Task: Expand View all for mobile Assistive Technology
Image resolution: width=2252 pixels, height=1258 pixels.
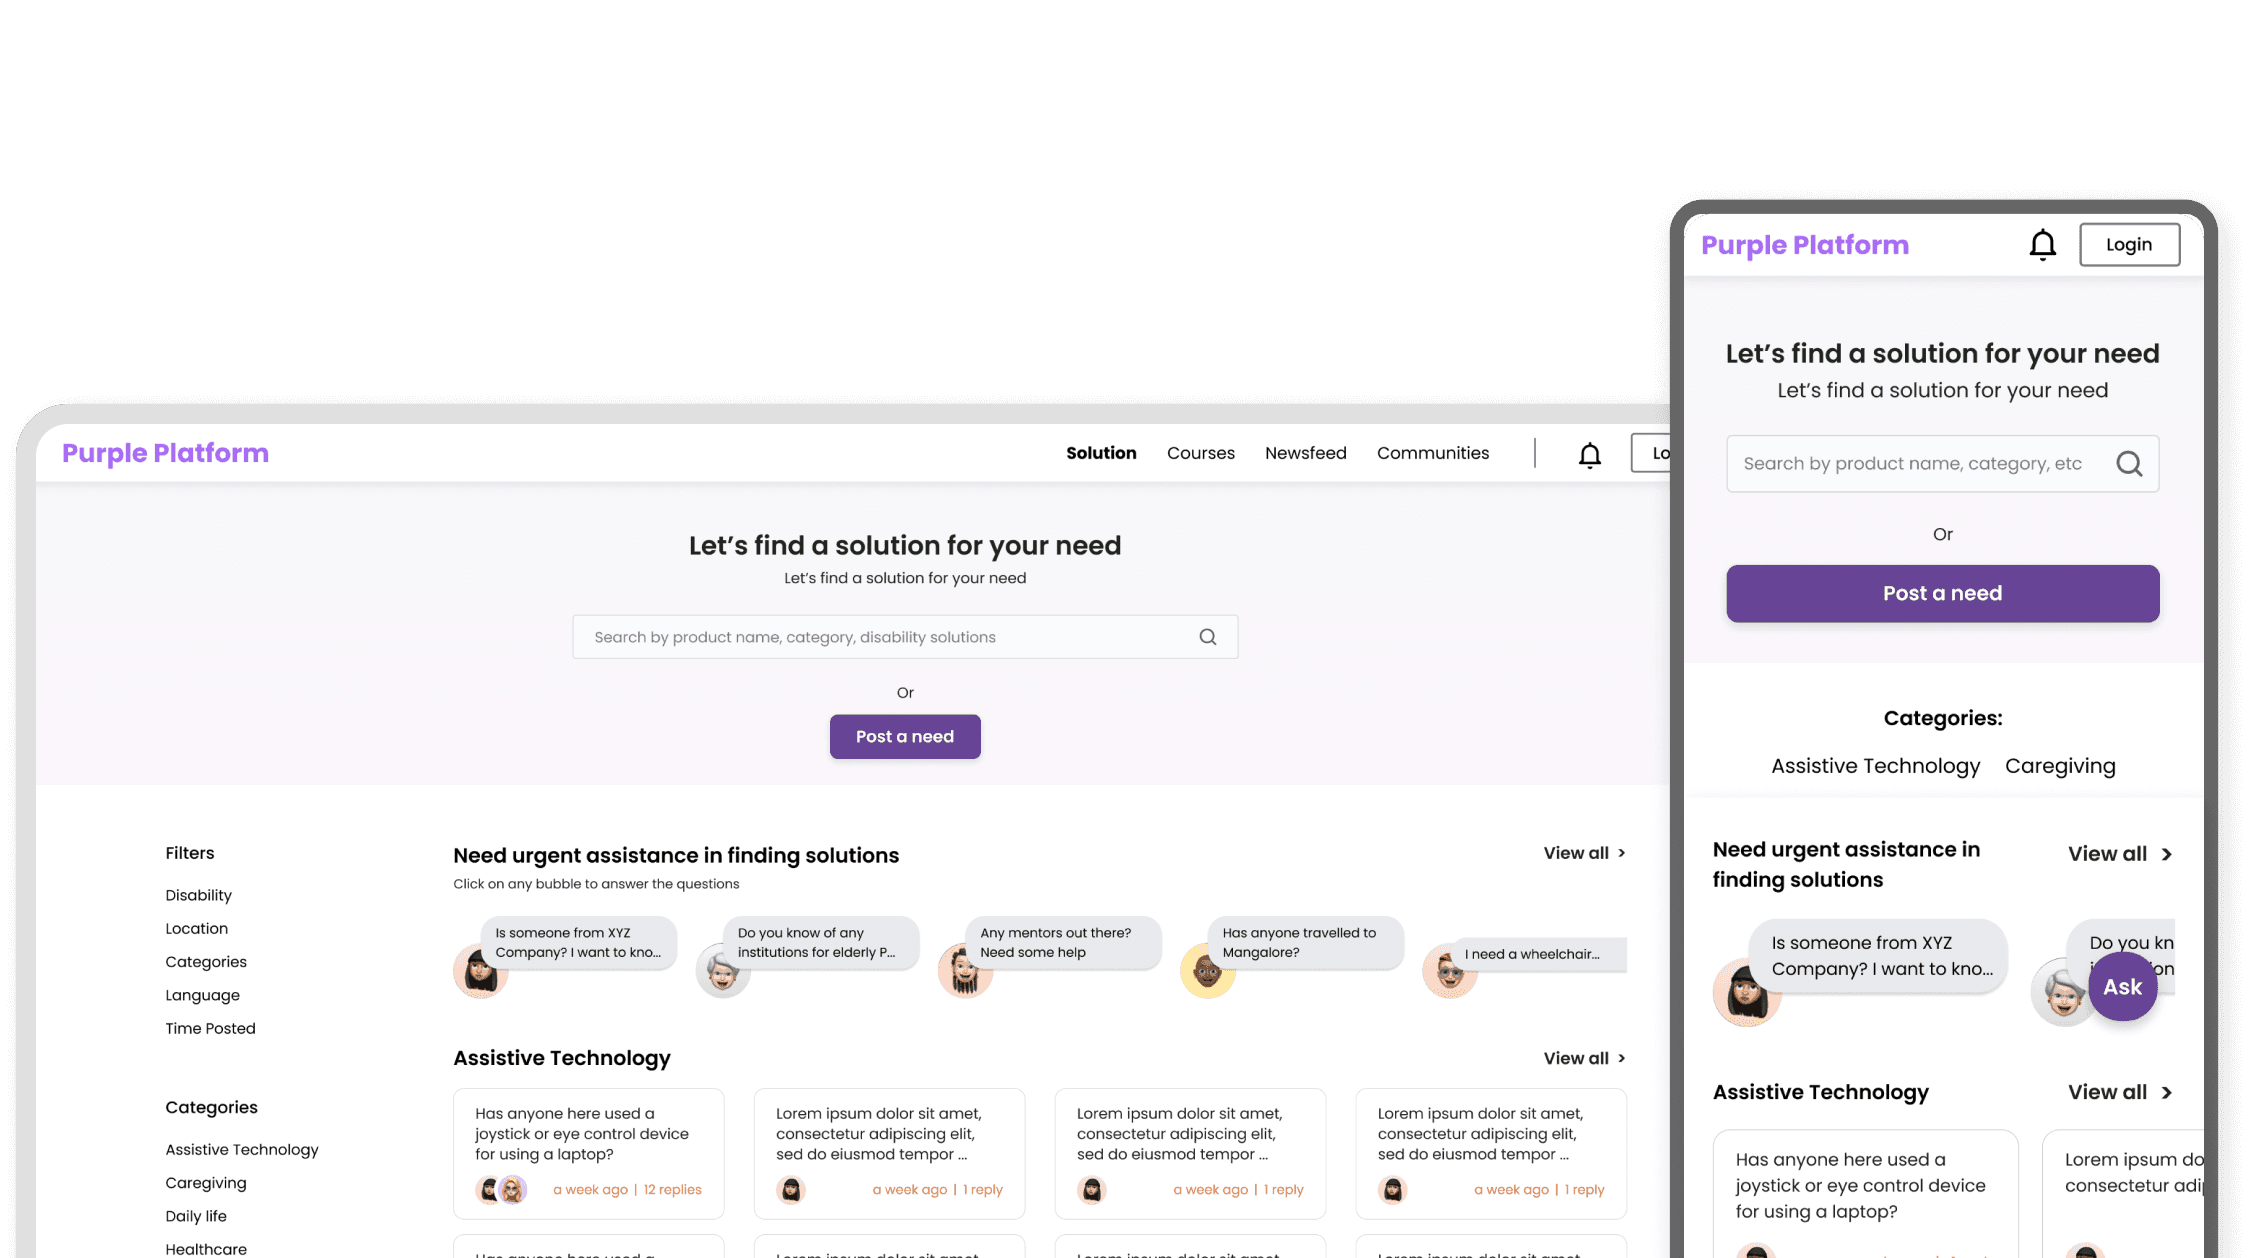Action: [2121, 1092]
